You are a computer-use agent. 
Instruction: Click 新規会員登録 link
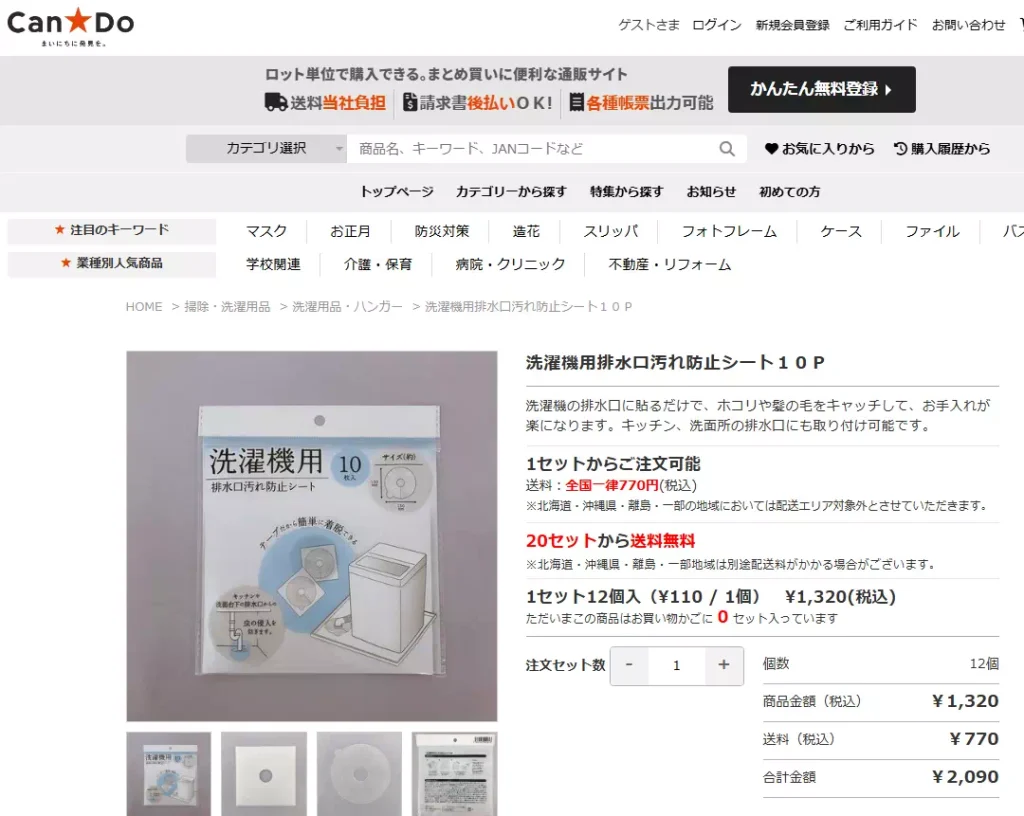point(792,25)
